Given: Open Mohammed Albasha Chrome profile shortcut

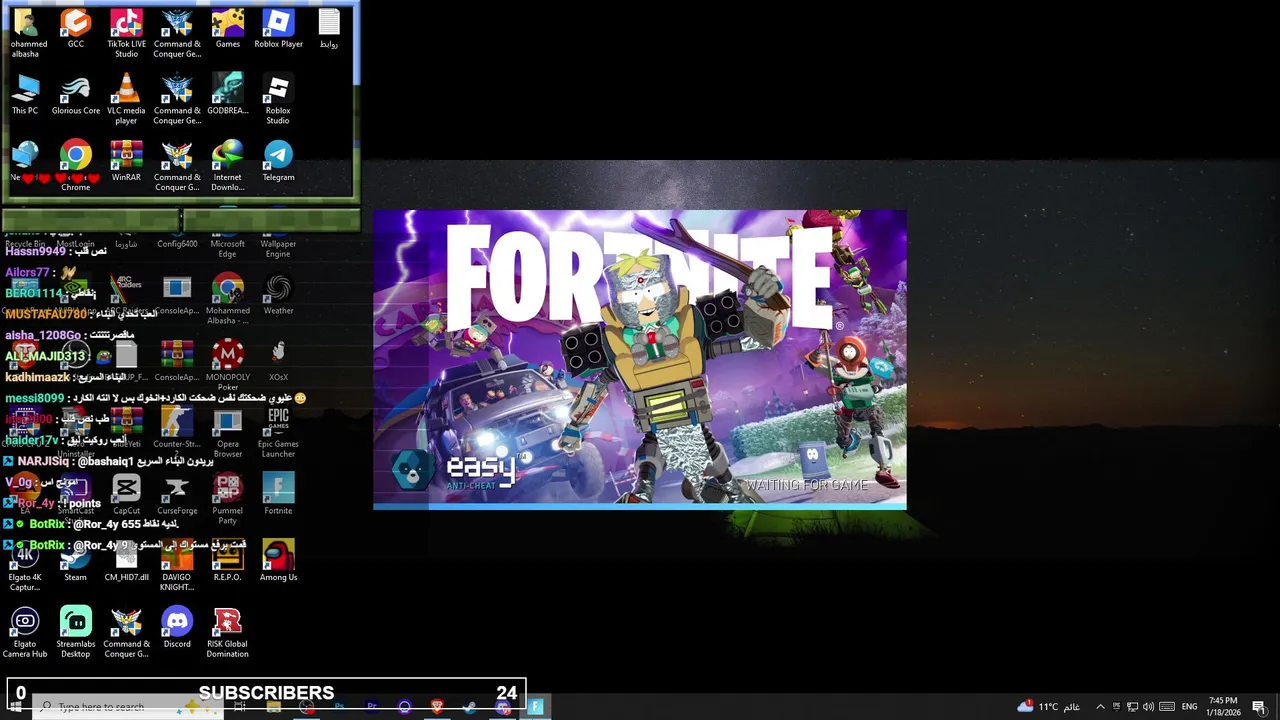Looking at the screenshot, I should tap(227, 300).
